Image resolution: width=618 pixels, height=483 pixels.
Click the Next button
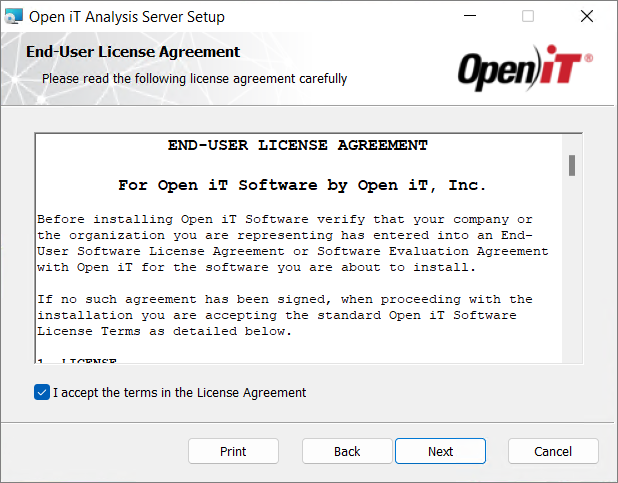[440, 451]
